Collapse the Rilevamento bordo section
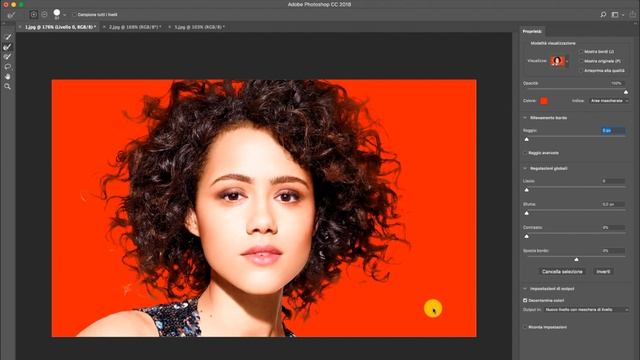The width and height of the screenshot is (640, 360). point(525,118)
